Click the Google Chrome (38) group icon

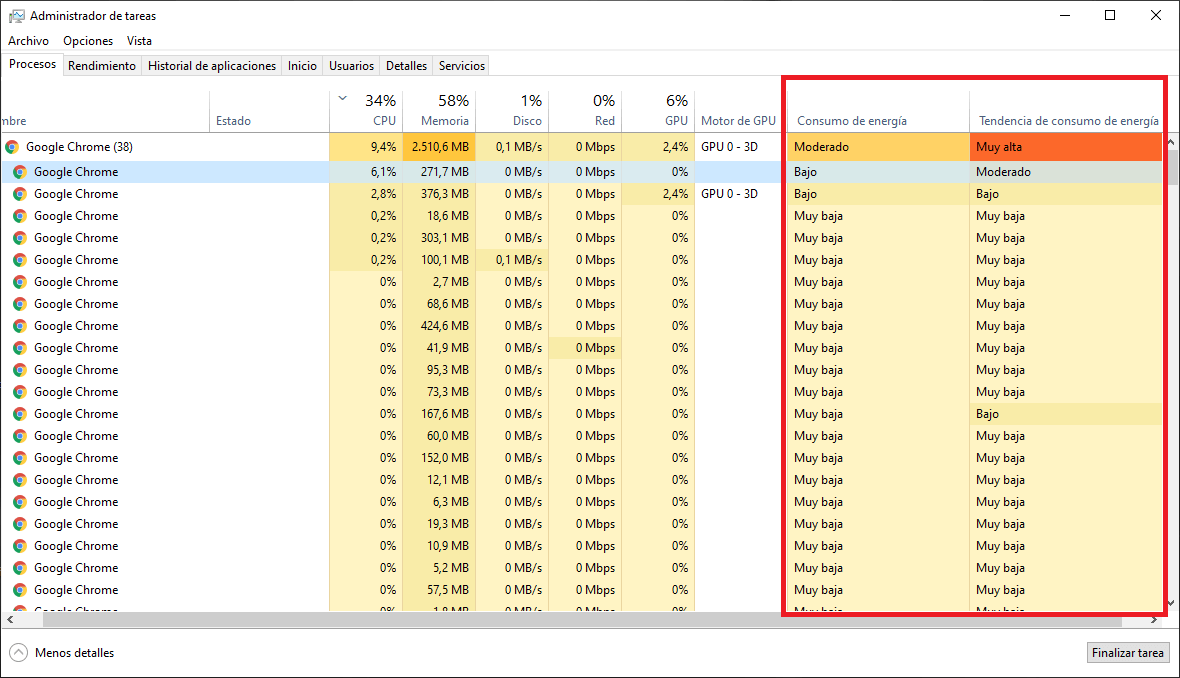[x=11, y=147]
